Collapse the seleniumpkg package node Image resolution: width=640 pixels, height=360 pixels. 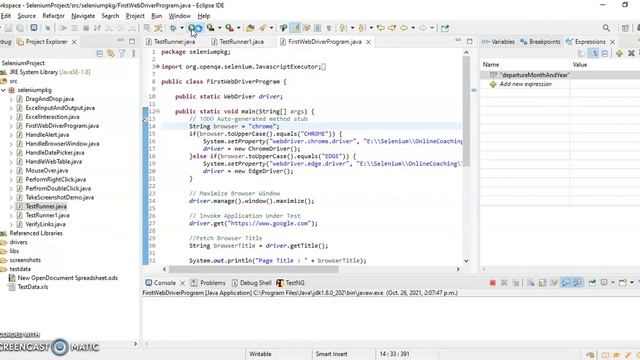3,90
